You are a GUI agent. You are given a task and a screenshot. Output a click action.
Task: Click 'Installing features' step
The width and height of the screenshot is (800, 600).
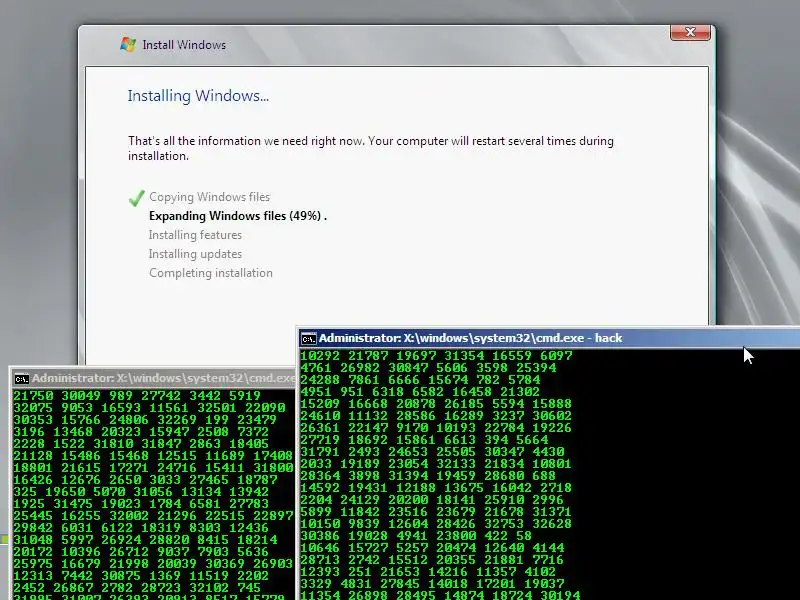195,235
